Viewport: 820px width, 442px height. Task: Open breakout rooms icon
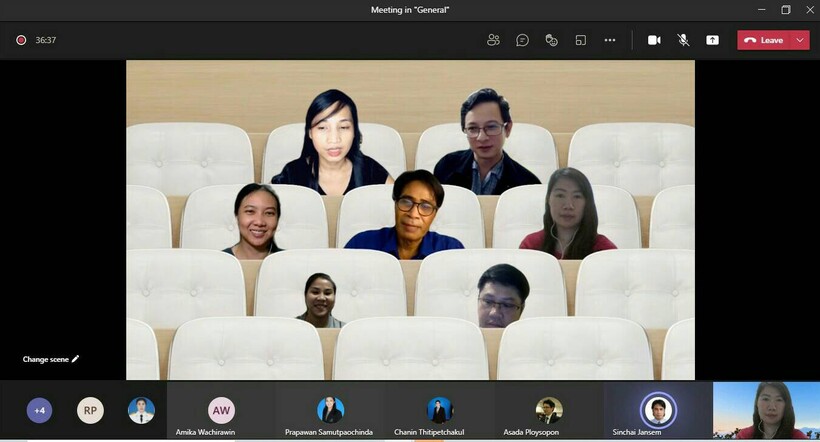[x=580, y=40]
